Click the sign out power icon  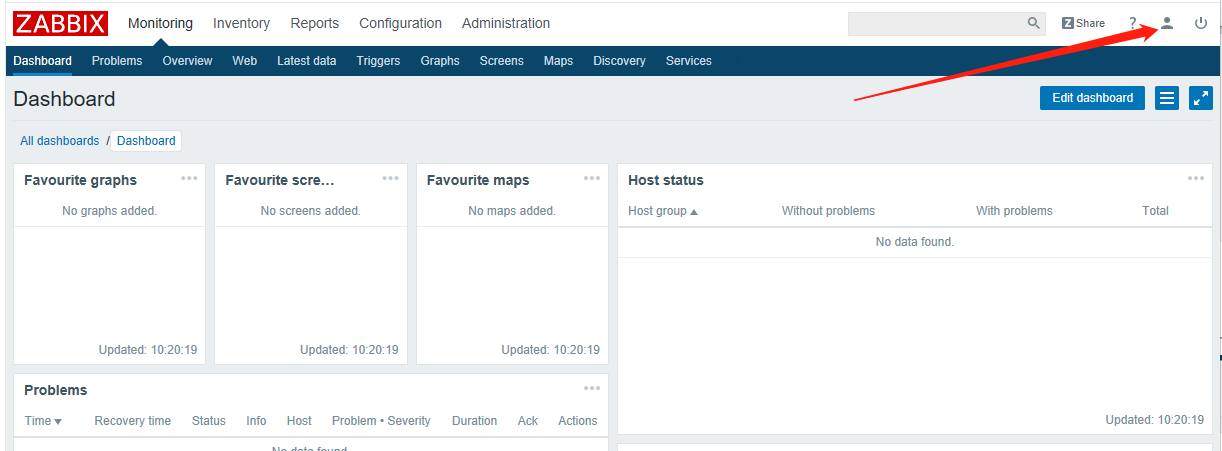1201,23
